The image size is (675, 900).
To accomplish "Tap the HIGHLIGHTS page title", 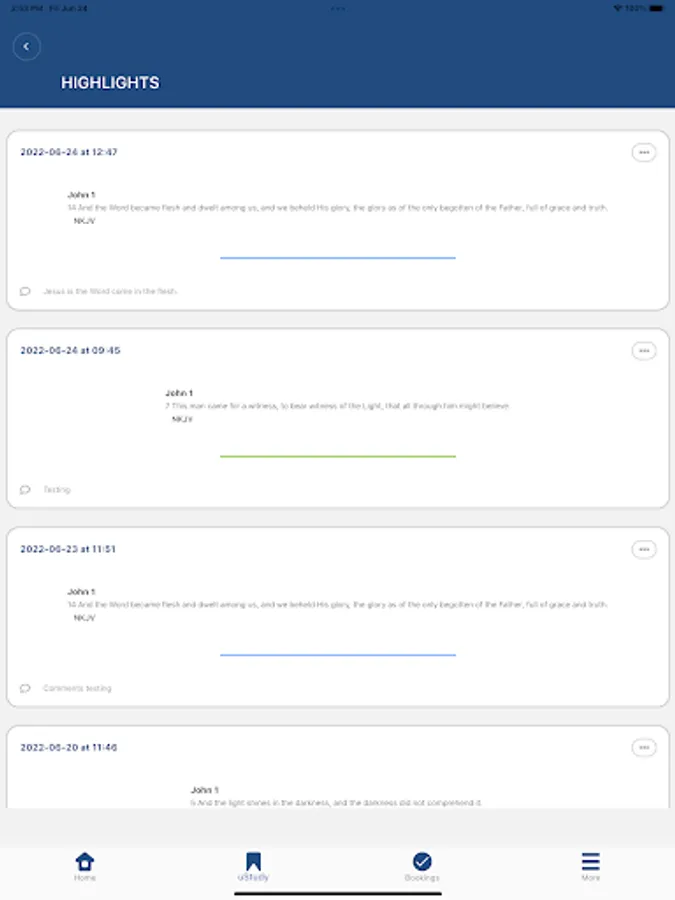I will [110, 83].
